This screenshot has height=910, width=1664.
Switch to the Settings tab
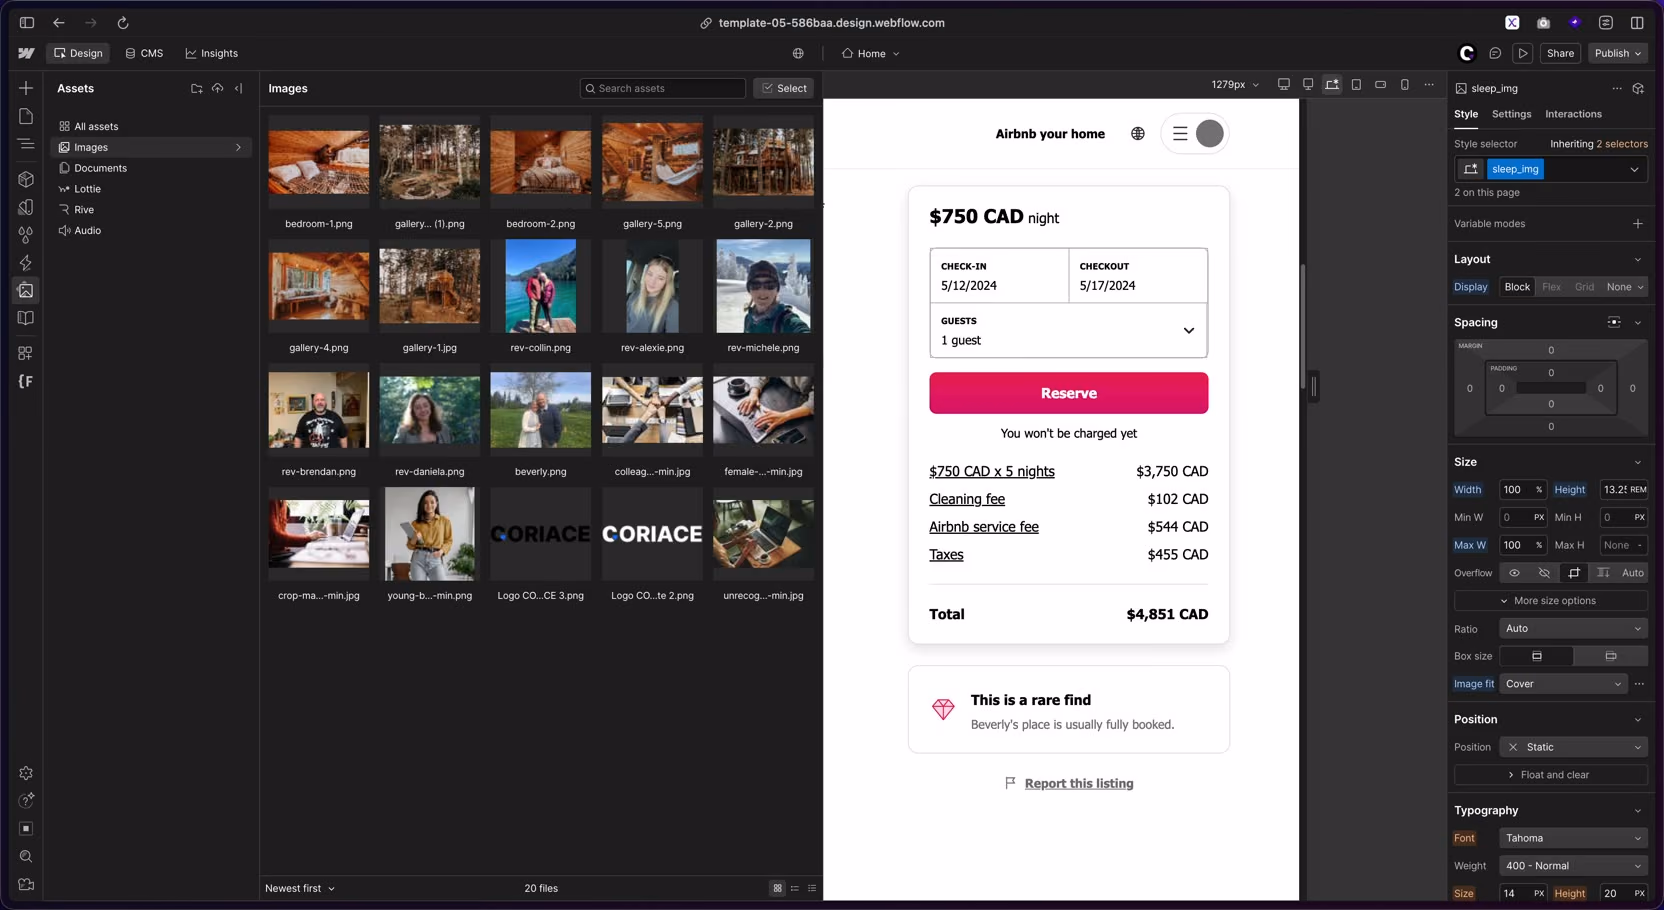click(1511, 114)
